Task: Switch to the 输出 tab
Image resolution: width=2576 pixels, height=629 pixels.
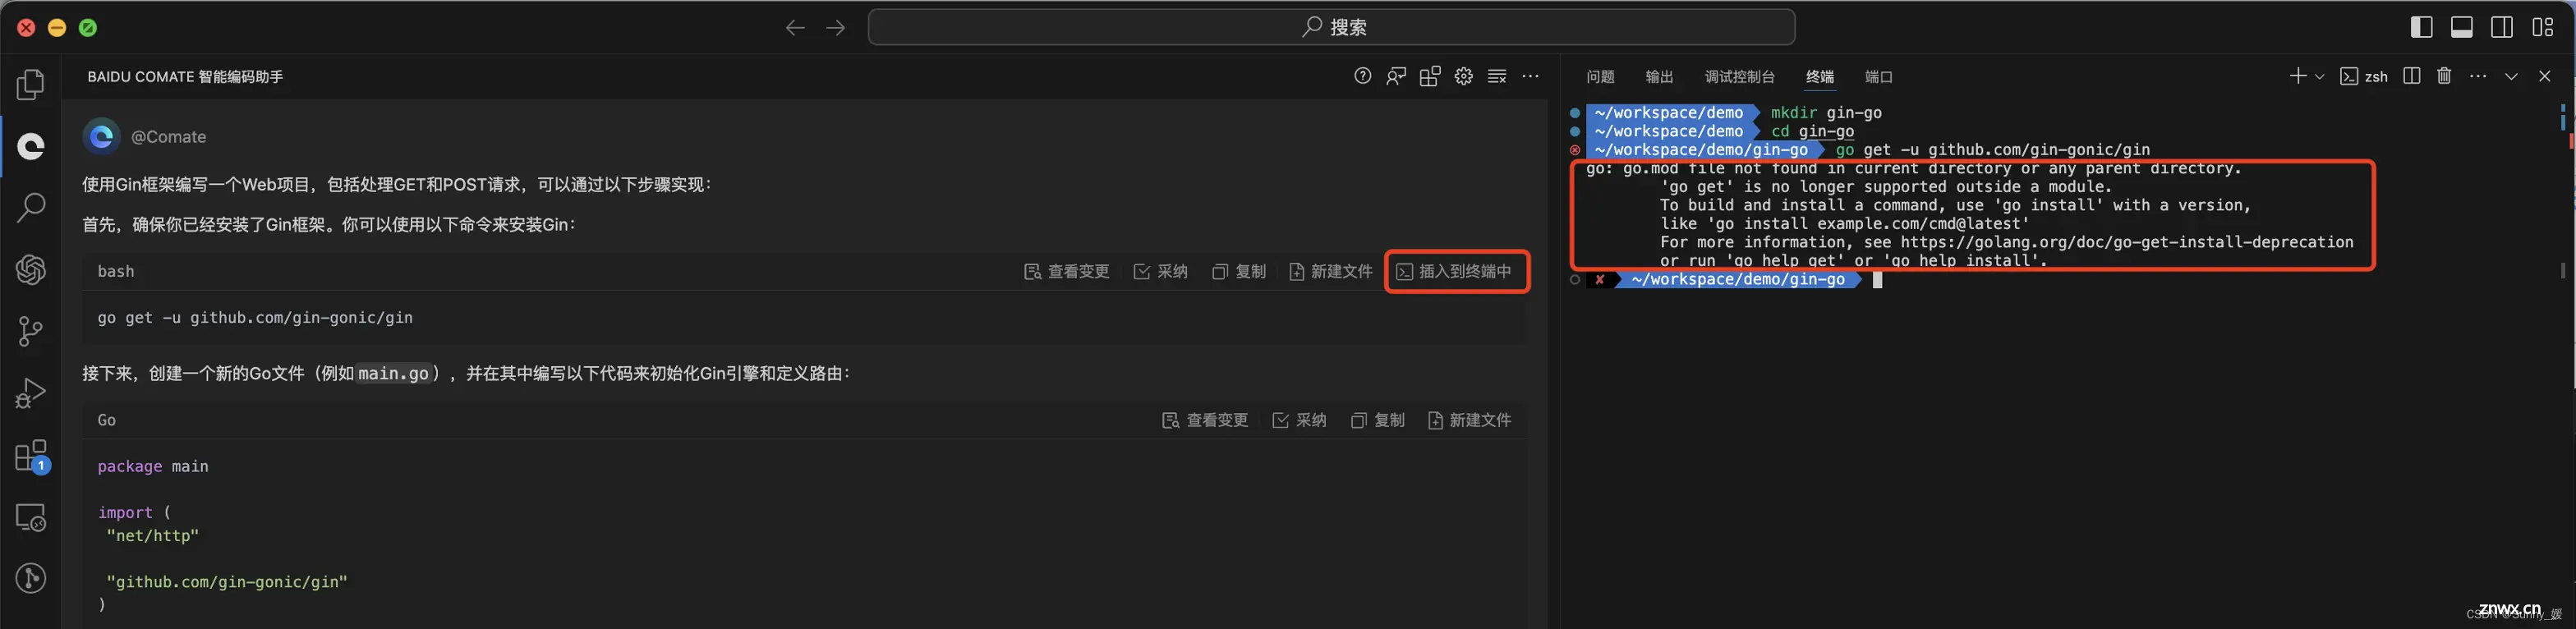Action: click(1659, 77)
